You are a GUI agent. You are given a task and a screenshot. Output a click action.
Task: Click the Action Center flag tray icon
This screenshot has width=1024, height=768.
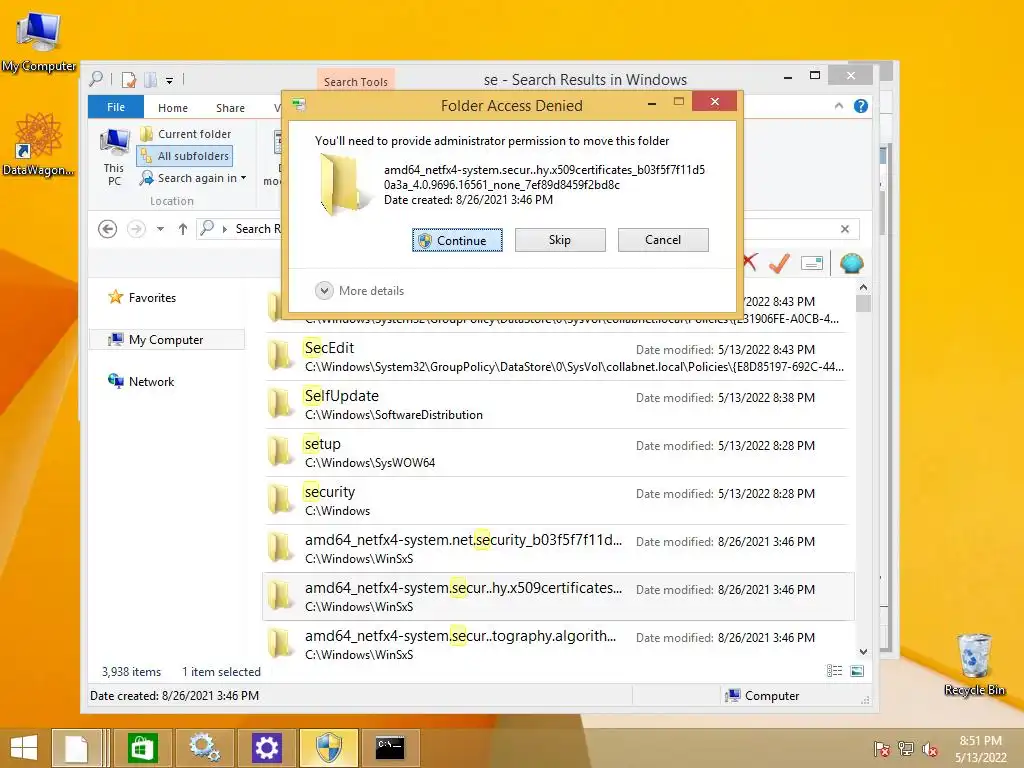click(x=882, y=749)
